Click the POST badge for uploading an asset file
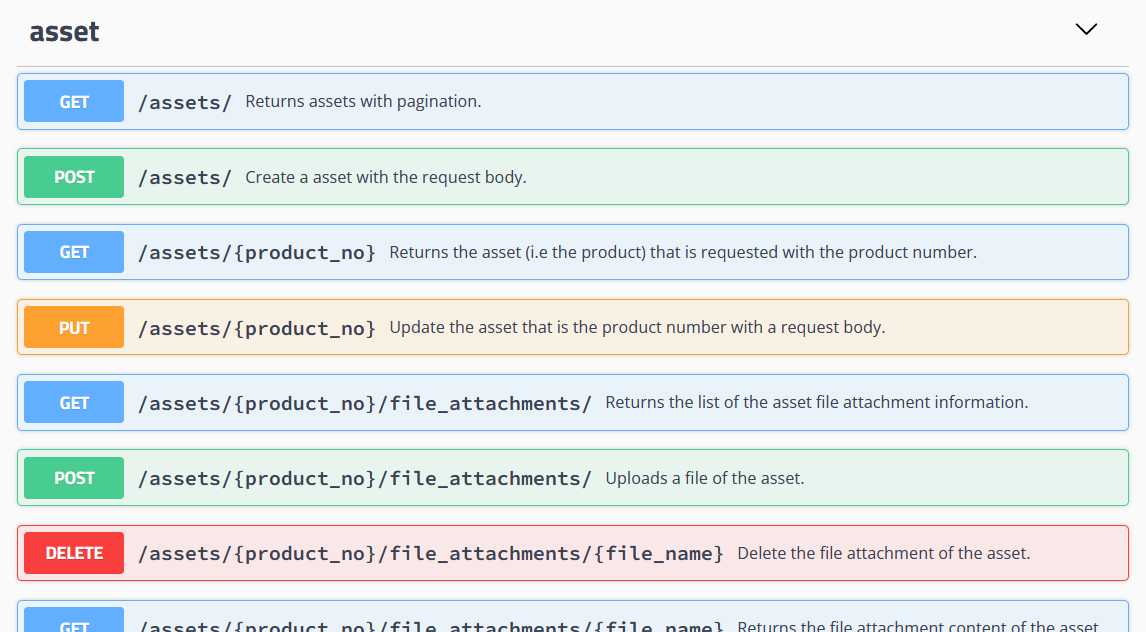The height and width of the screenshot is (632, 1146). 74,478
